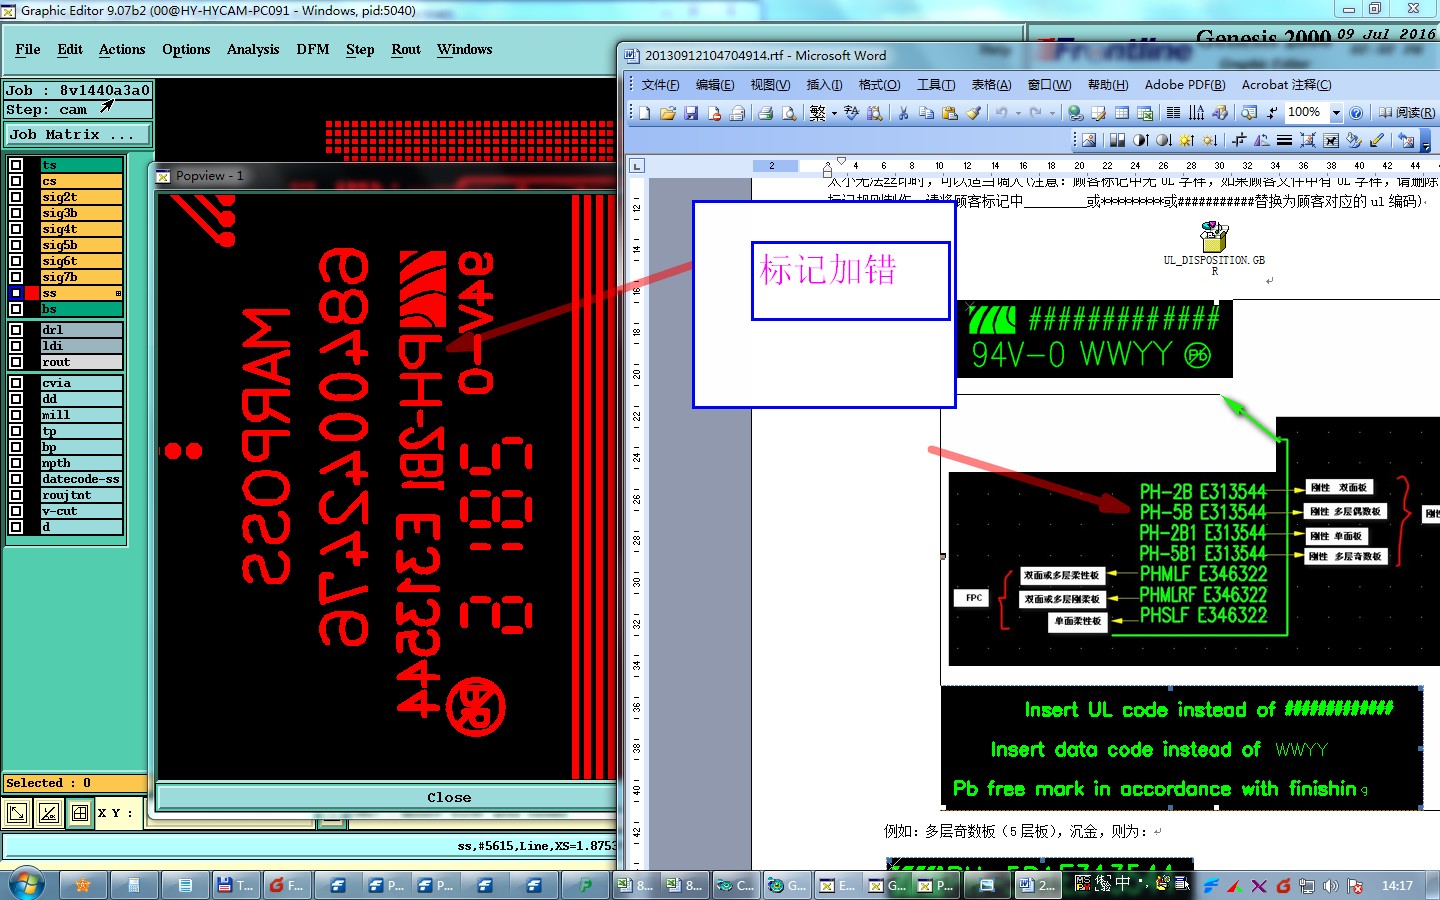Expand the Picture toolbar options arrow
1440x900 pixels.
pos(1425,142)
